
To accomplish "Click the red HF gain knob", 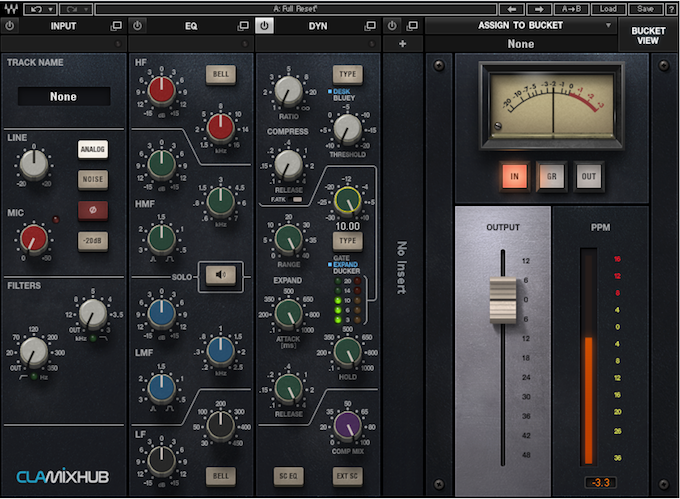I will coord(161,91).
